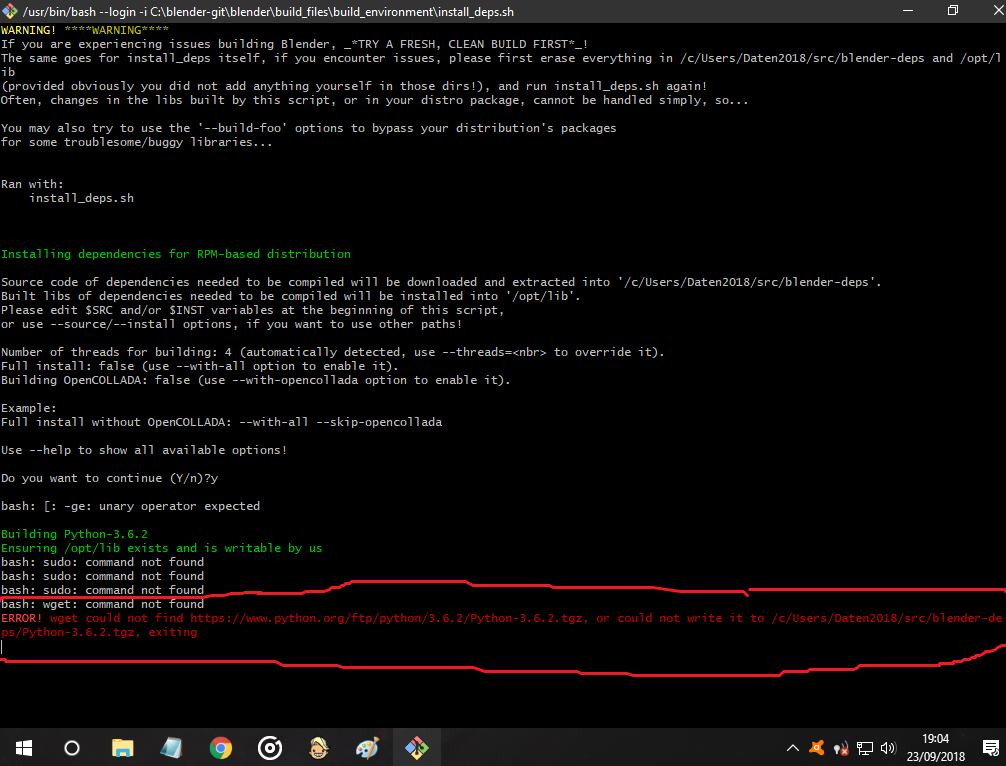This screenshot has height=766, width=1006.
Task: Open the Windows Start menu
Action: click(x=24, y=748)
